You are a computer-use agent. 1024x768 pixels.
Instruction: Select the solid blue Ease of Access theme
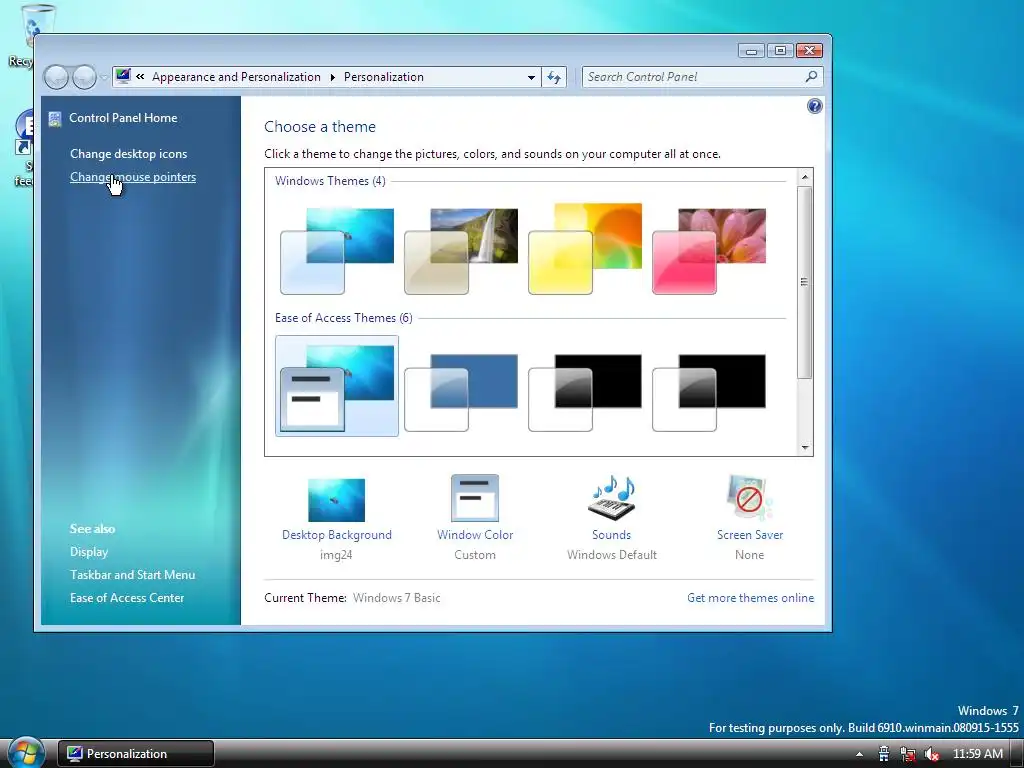coord(461,392)
